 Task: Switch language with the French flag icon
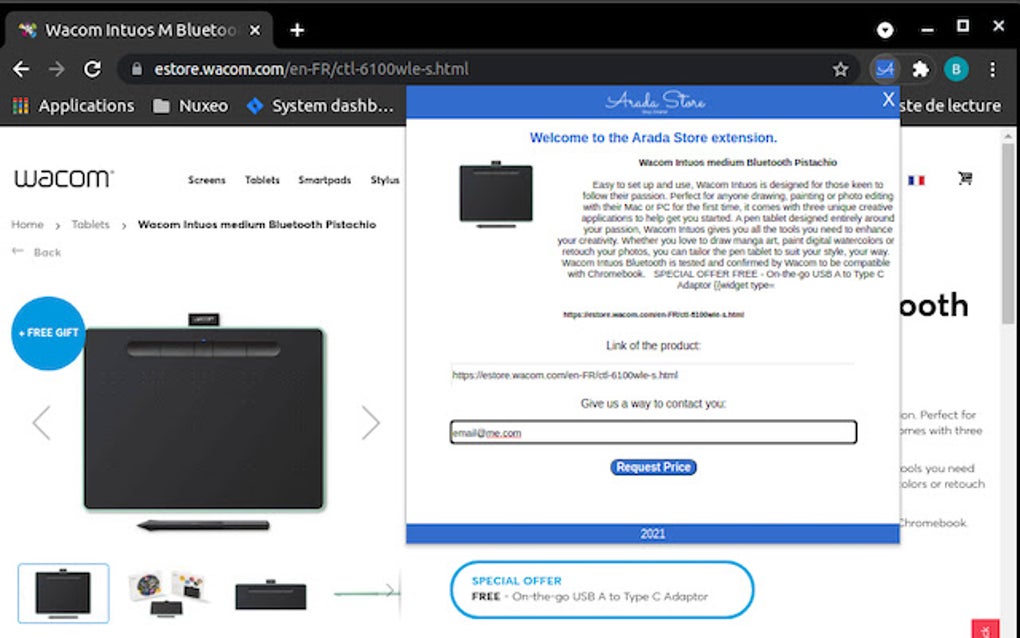coord(918,179)
